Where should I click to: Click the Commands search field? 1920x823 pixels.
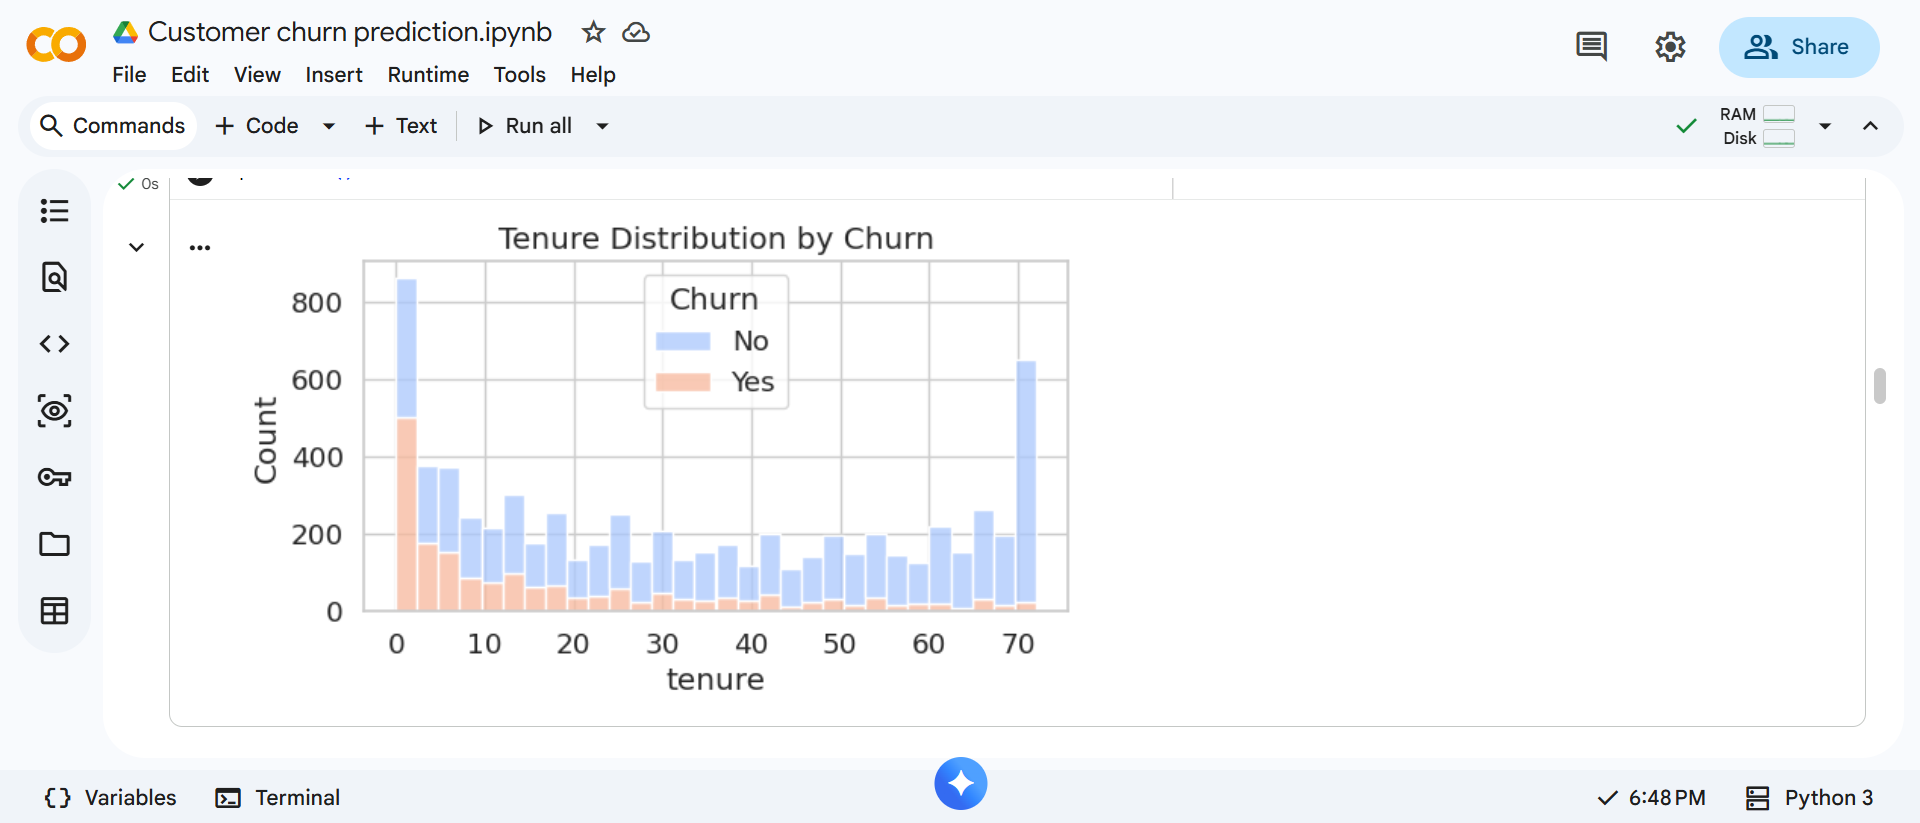(113, 126)
